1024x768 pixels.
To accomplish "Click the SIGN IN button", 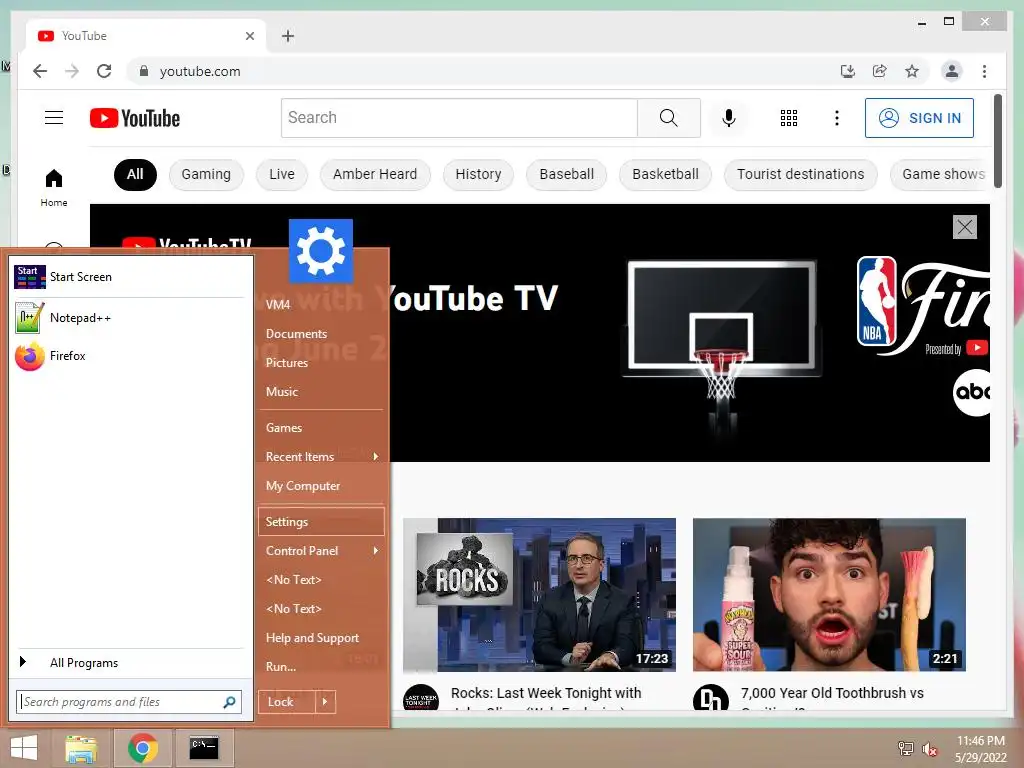I will click(919, 118).
